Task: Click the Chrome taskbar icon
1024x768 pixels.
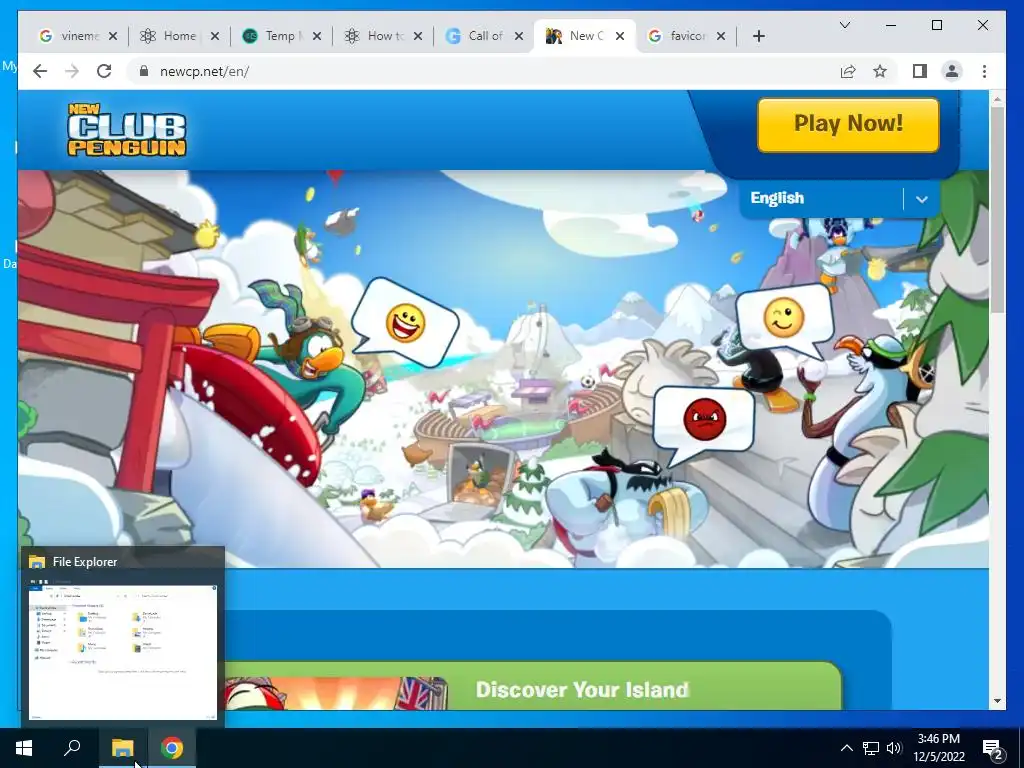Action: (x=172, y=748)
